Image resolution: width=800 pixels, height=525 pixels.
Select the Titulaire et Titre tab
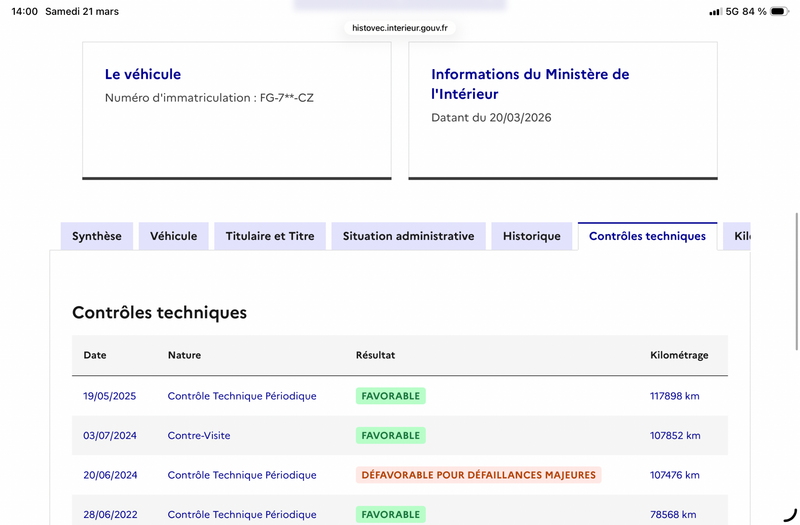[270, 236]
